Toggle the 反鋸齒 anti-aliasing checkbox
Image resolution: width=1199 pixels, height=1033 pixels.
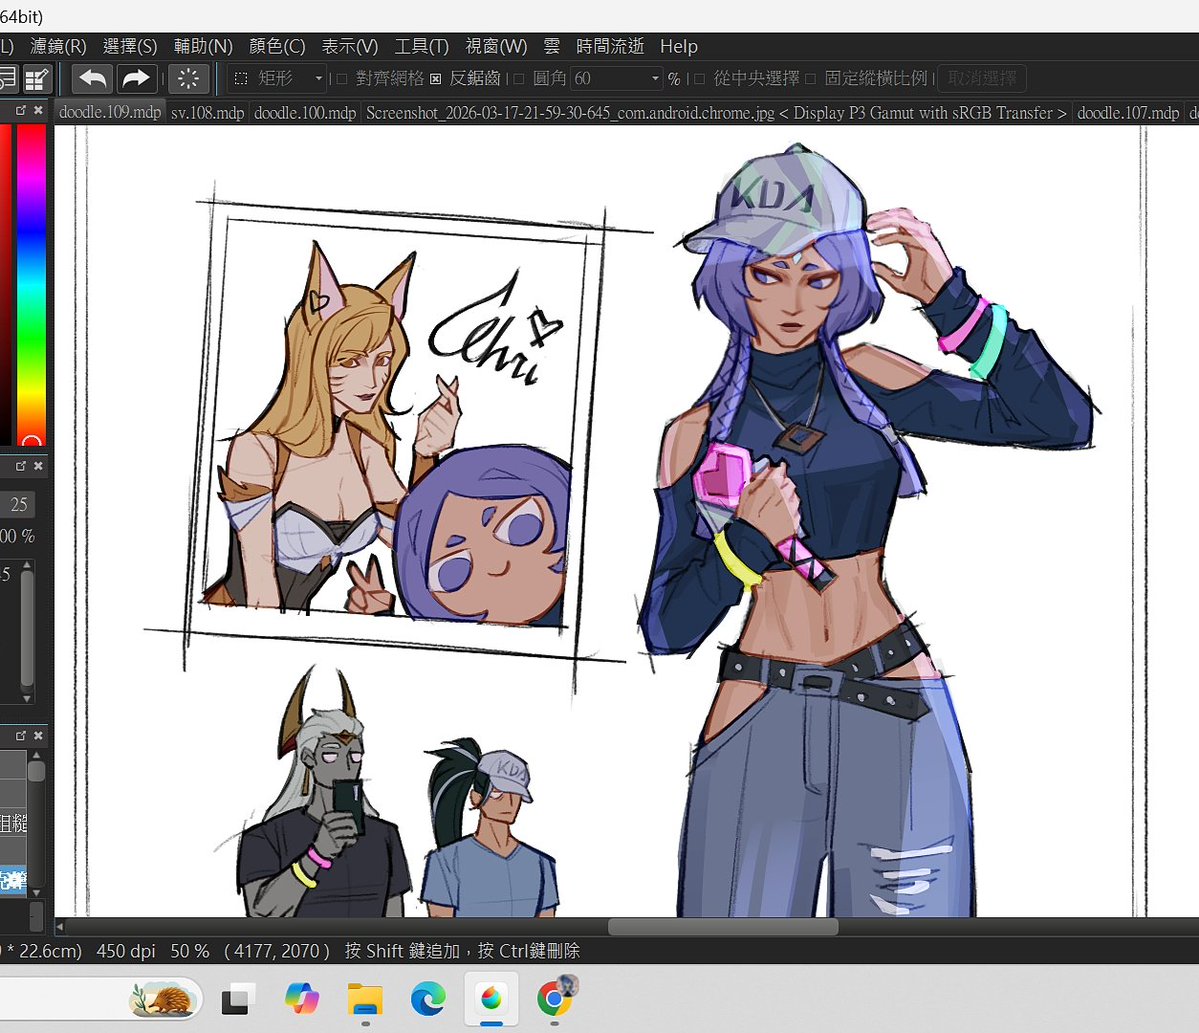[435, 78]
